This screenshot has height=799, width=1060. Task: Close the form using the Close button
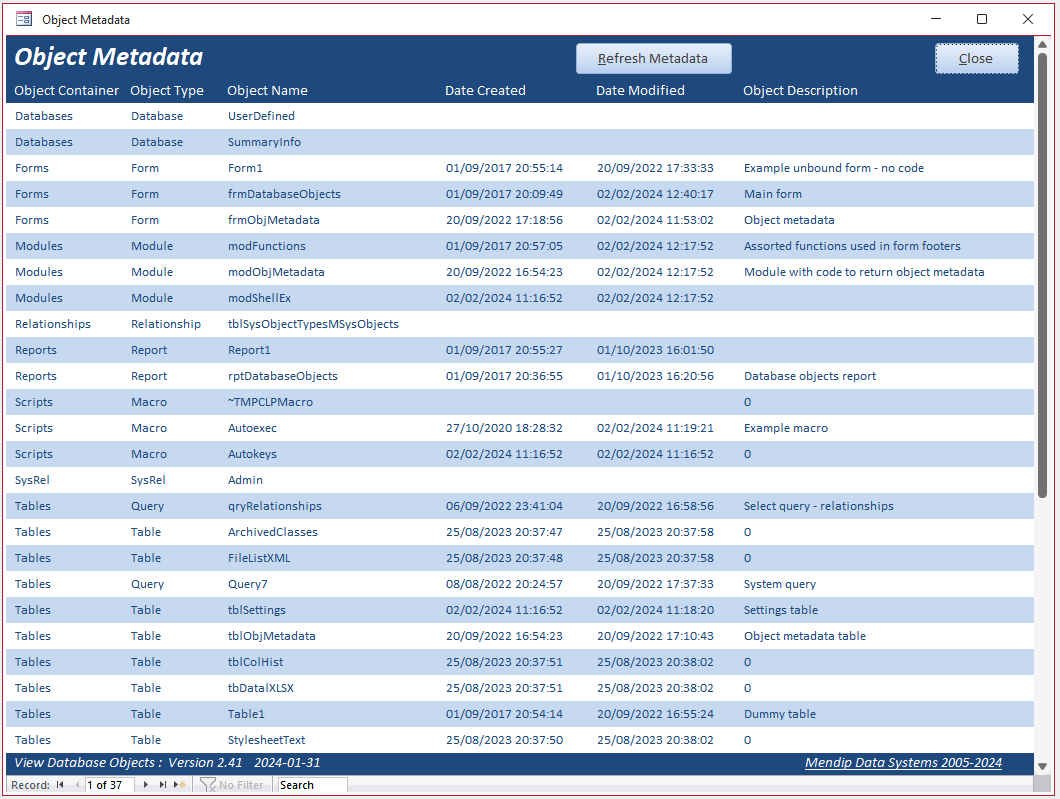tap(976, 59)
